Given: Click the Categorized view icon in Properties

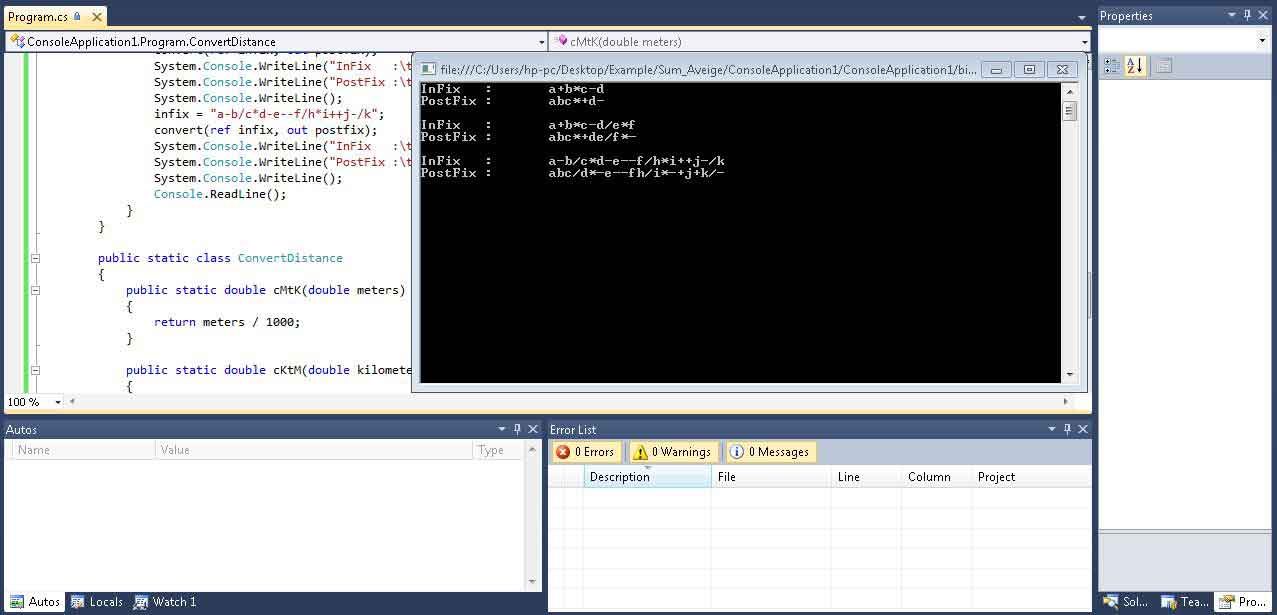Looking at the screenshot, I should (x=1112, y=66).
